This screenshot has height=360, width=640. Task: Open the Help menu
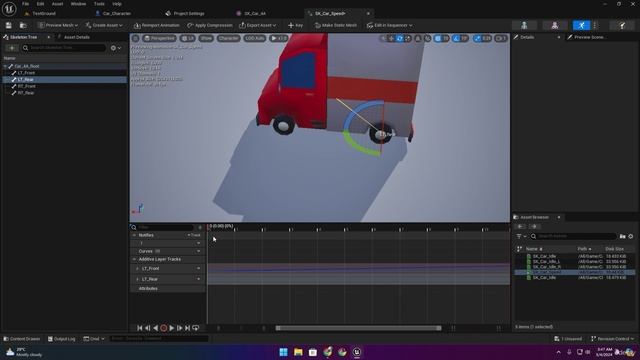[x=117, y=4]
